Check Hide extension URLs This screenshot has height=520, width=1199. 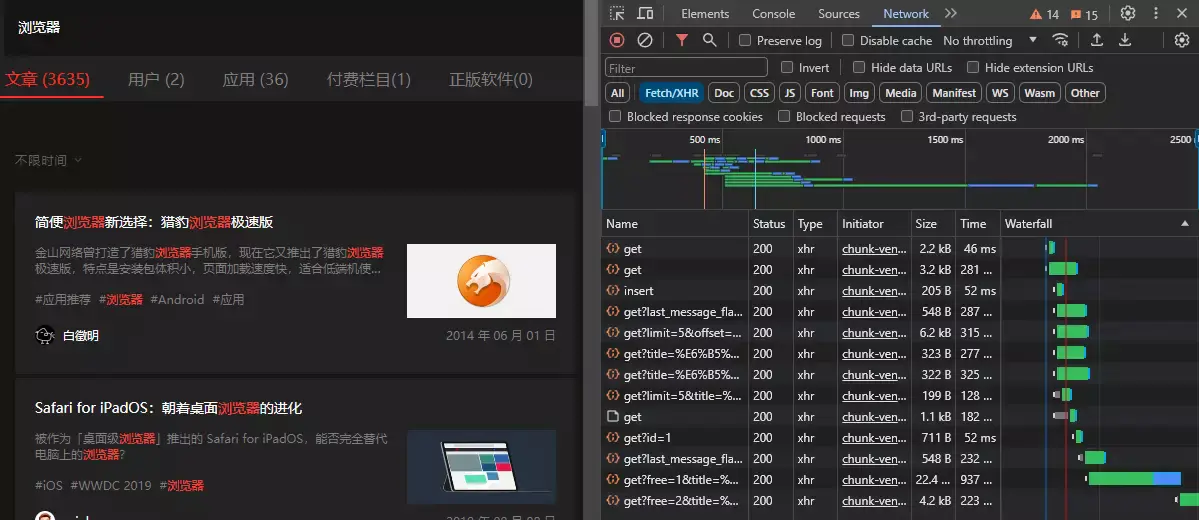[x=973, y=67]
